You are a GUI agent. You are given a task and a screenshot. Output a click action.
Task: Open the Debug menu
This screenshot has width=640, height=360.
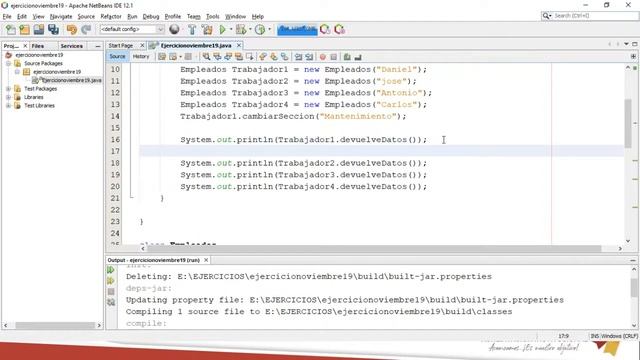click(x=151, y=16)
